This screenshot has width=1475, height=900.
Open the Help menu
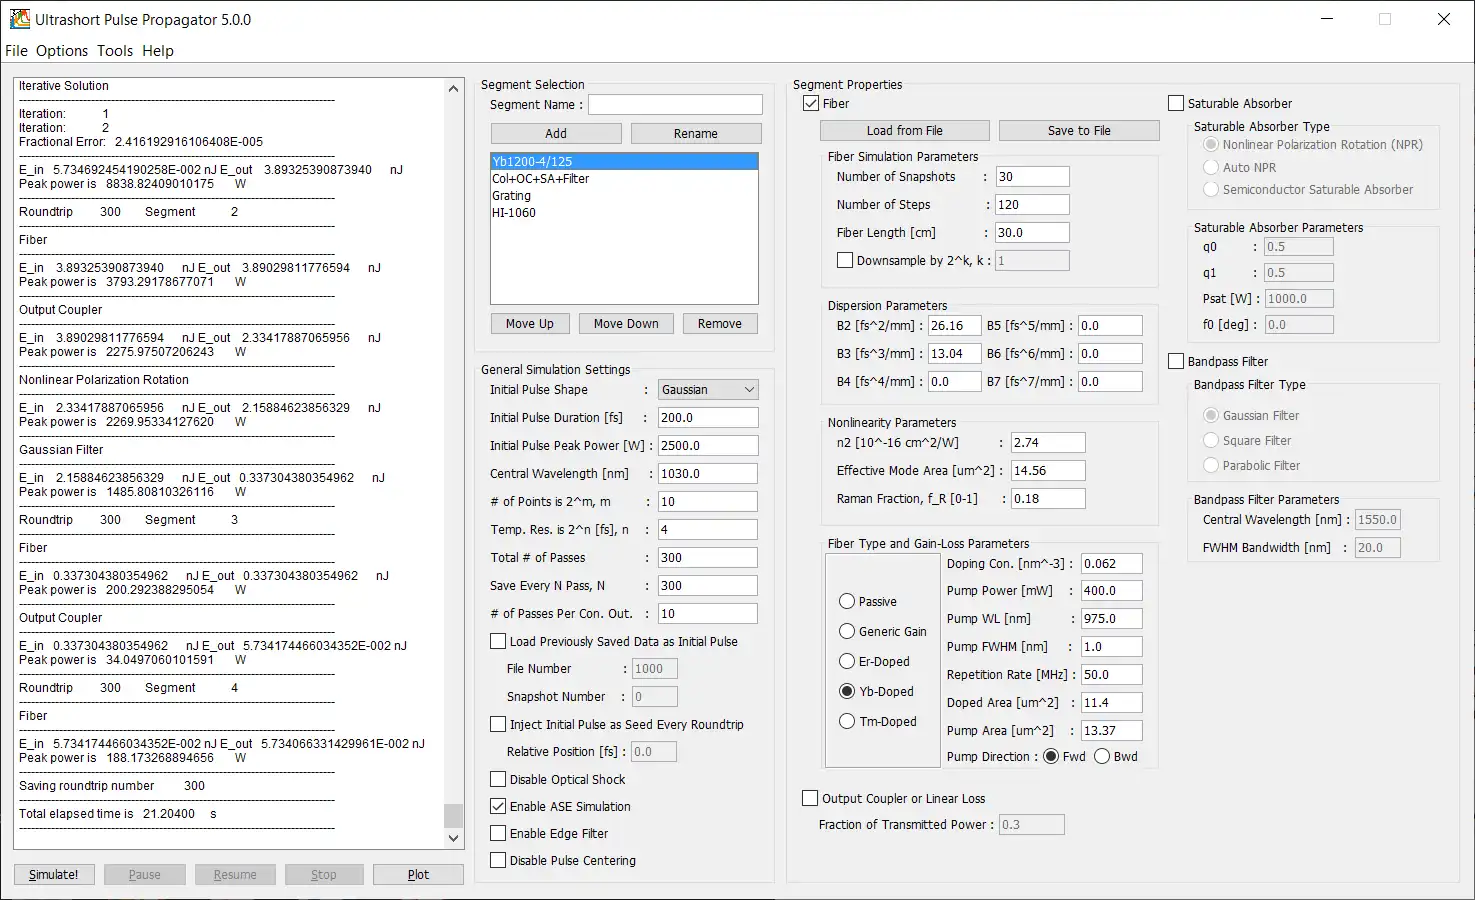[x=158, y=51]
